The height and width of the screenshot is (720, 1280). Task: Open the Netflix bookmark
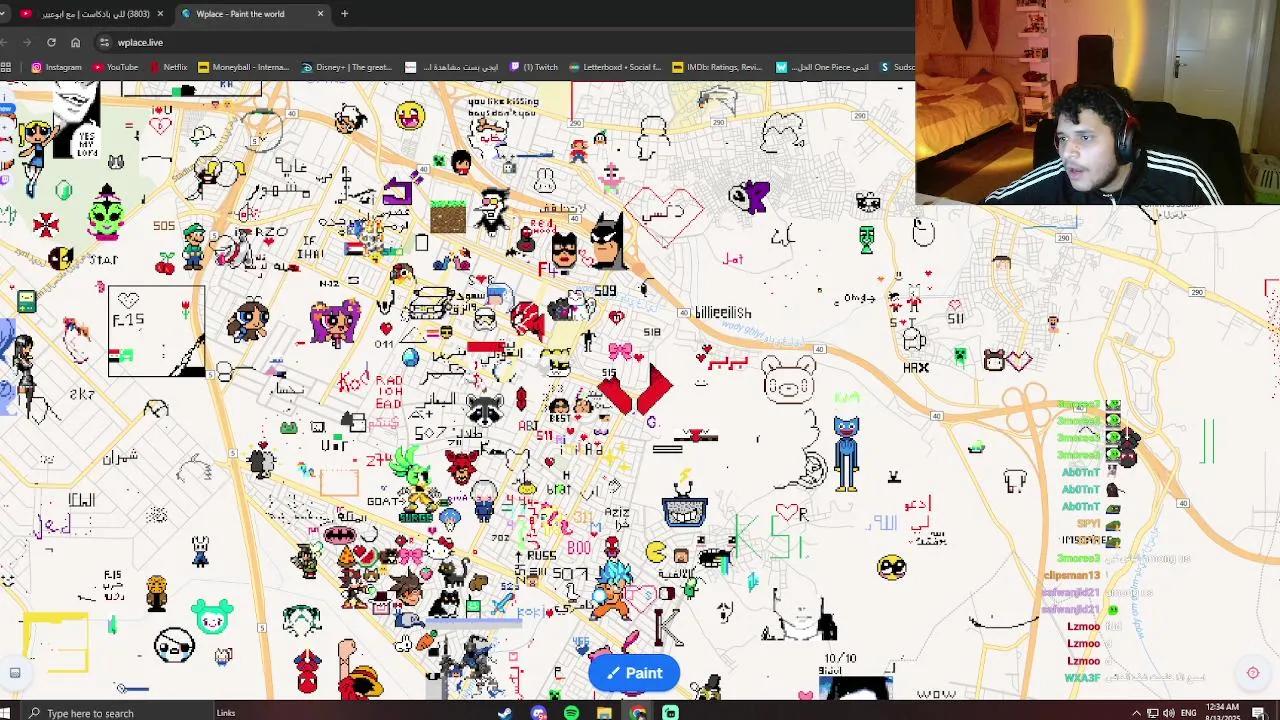(168, 67)
